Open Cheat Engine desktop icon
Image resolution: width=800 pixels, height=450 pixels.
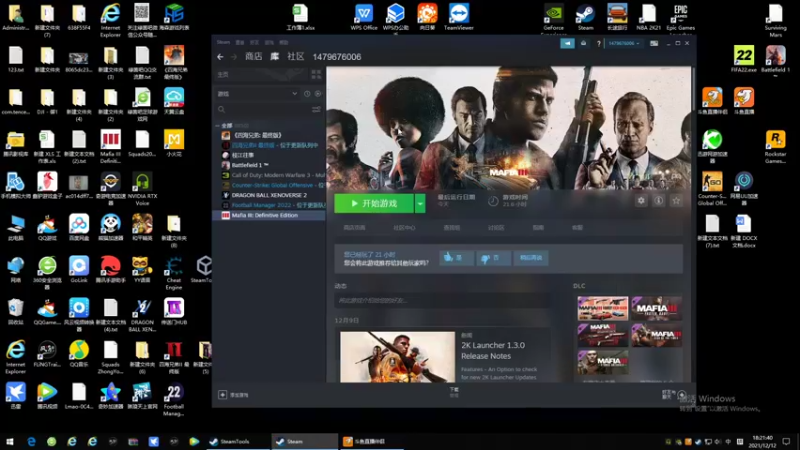click(173, 273)
